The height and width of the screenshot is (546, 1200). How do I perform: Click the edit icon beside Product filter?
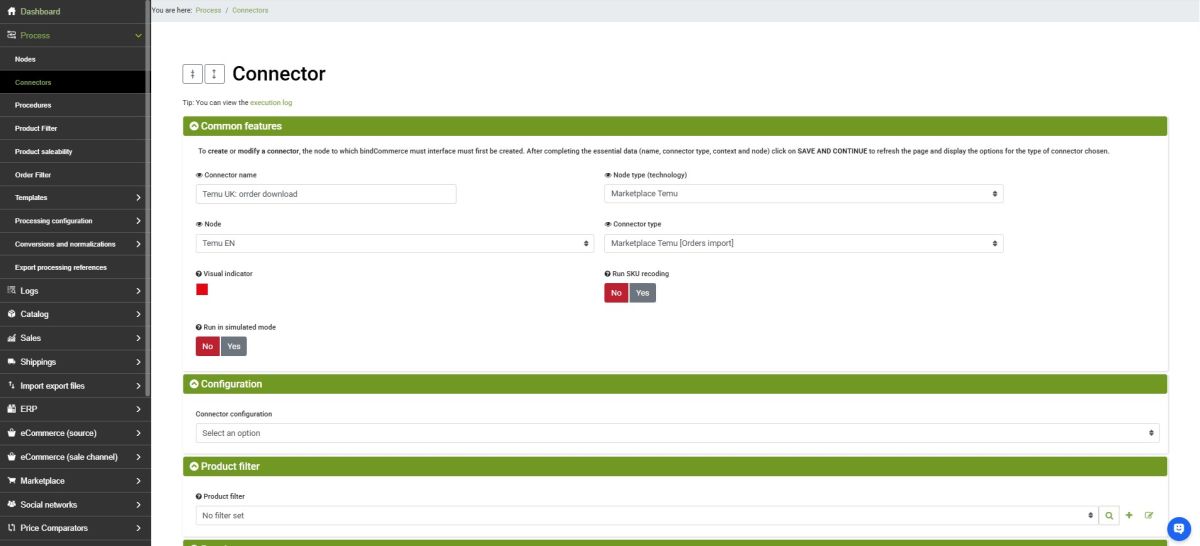(1149, 516)
